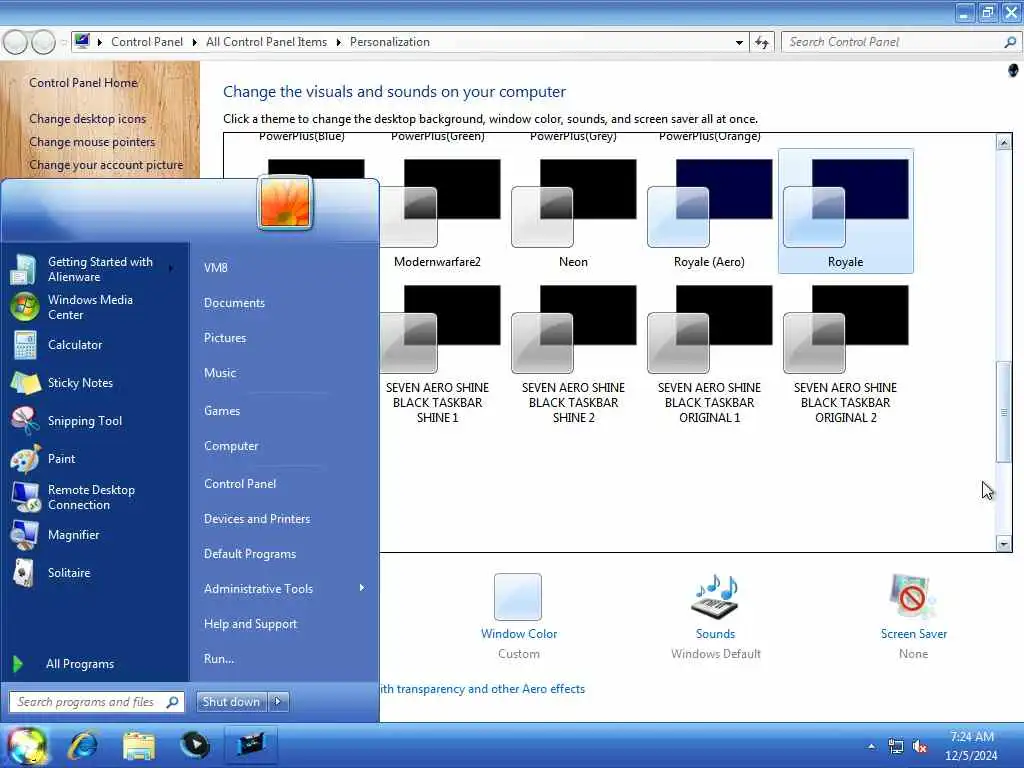1024x768 pixels.
Task: Click Run... in Start menu
Action: [219, 659]
